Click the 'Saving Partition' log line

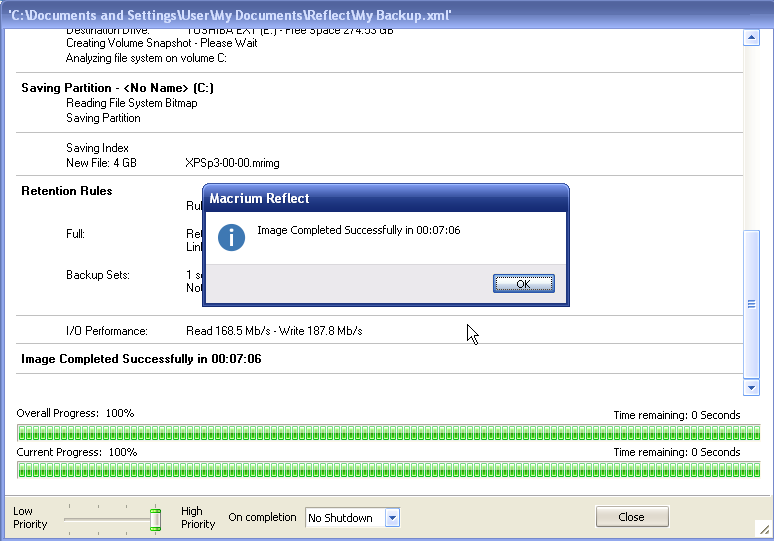tap(103, 118)
